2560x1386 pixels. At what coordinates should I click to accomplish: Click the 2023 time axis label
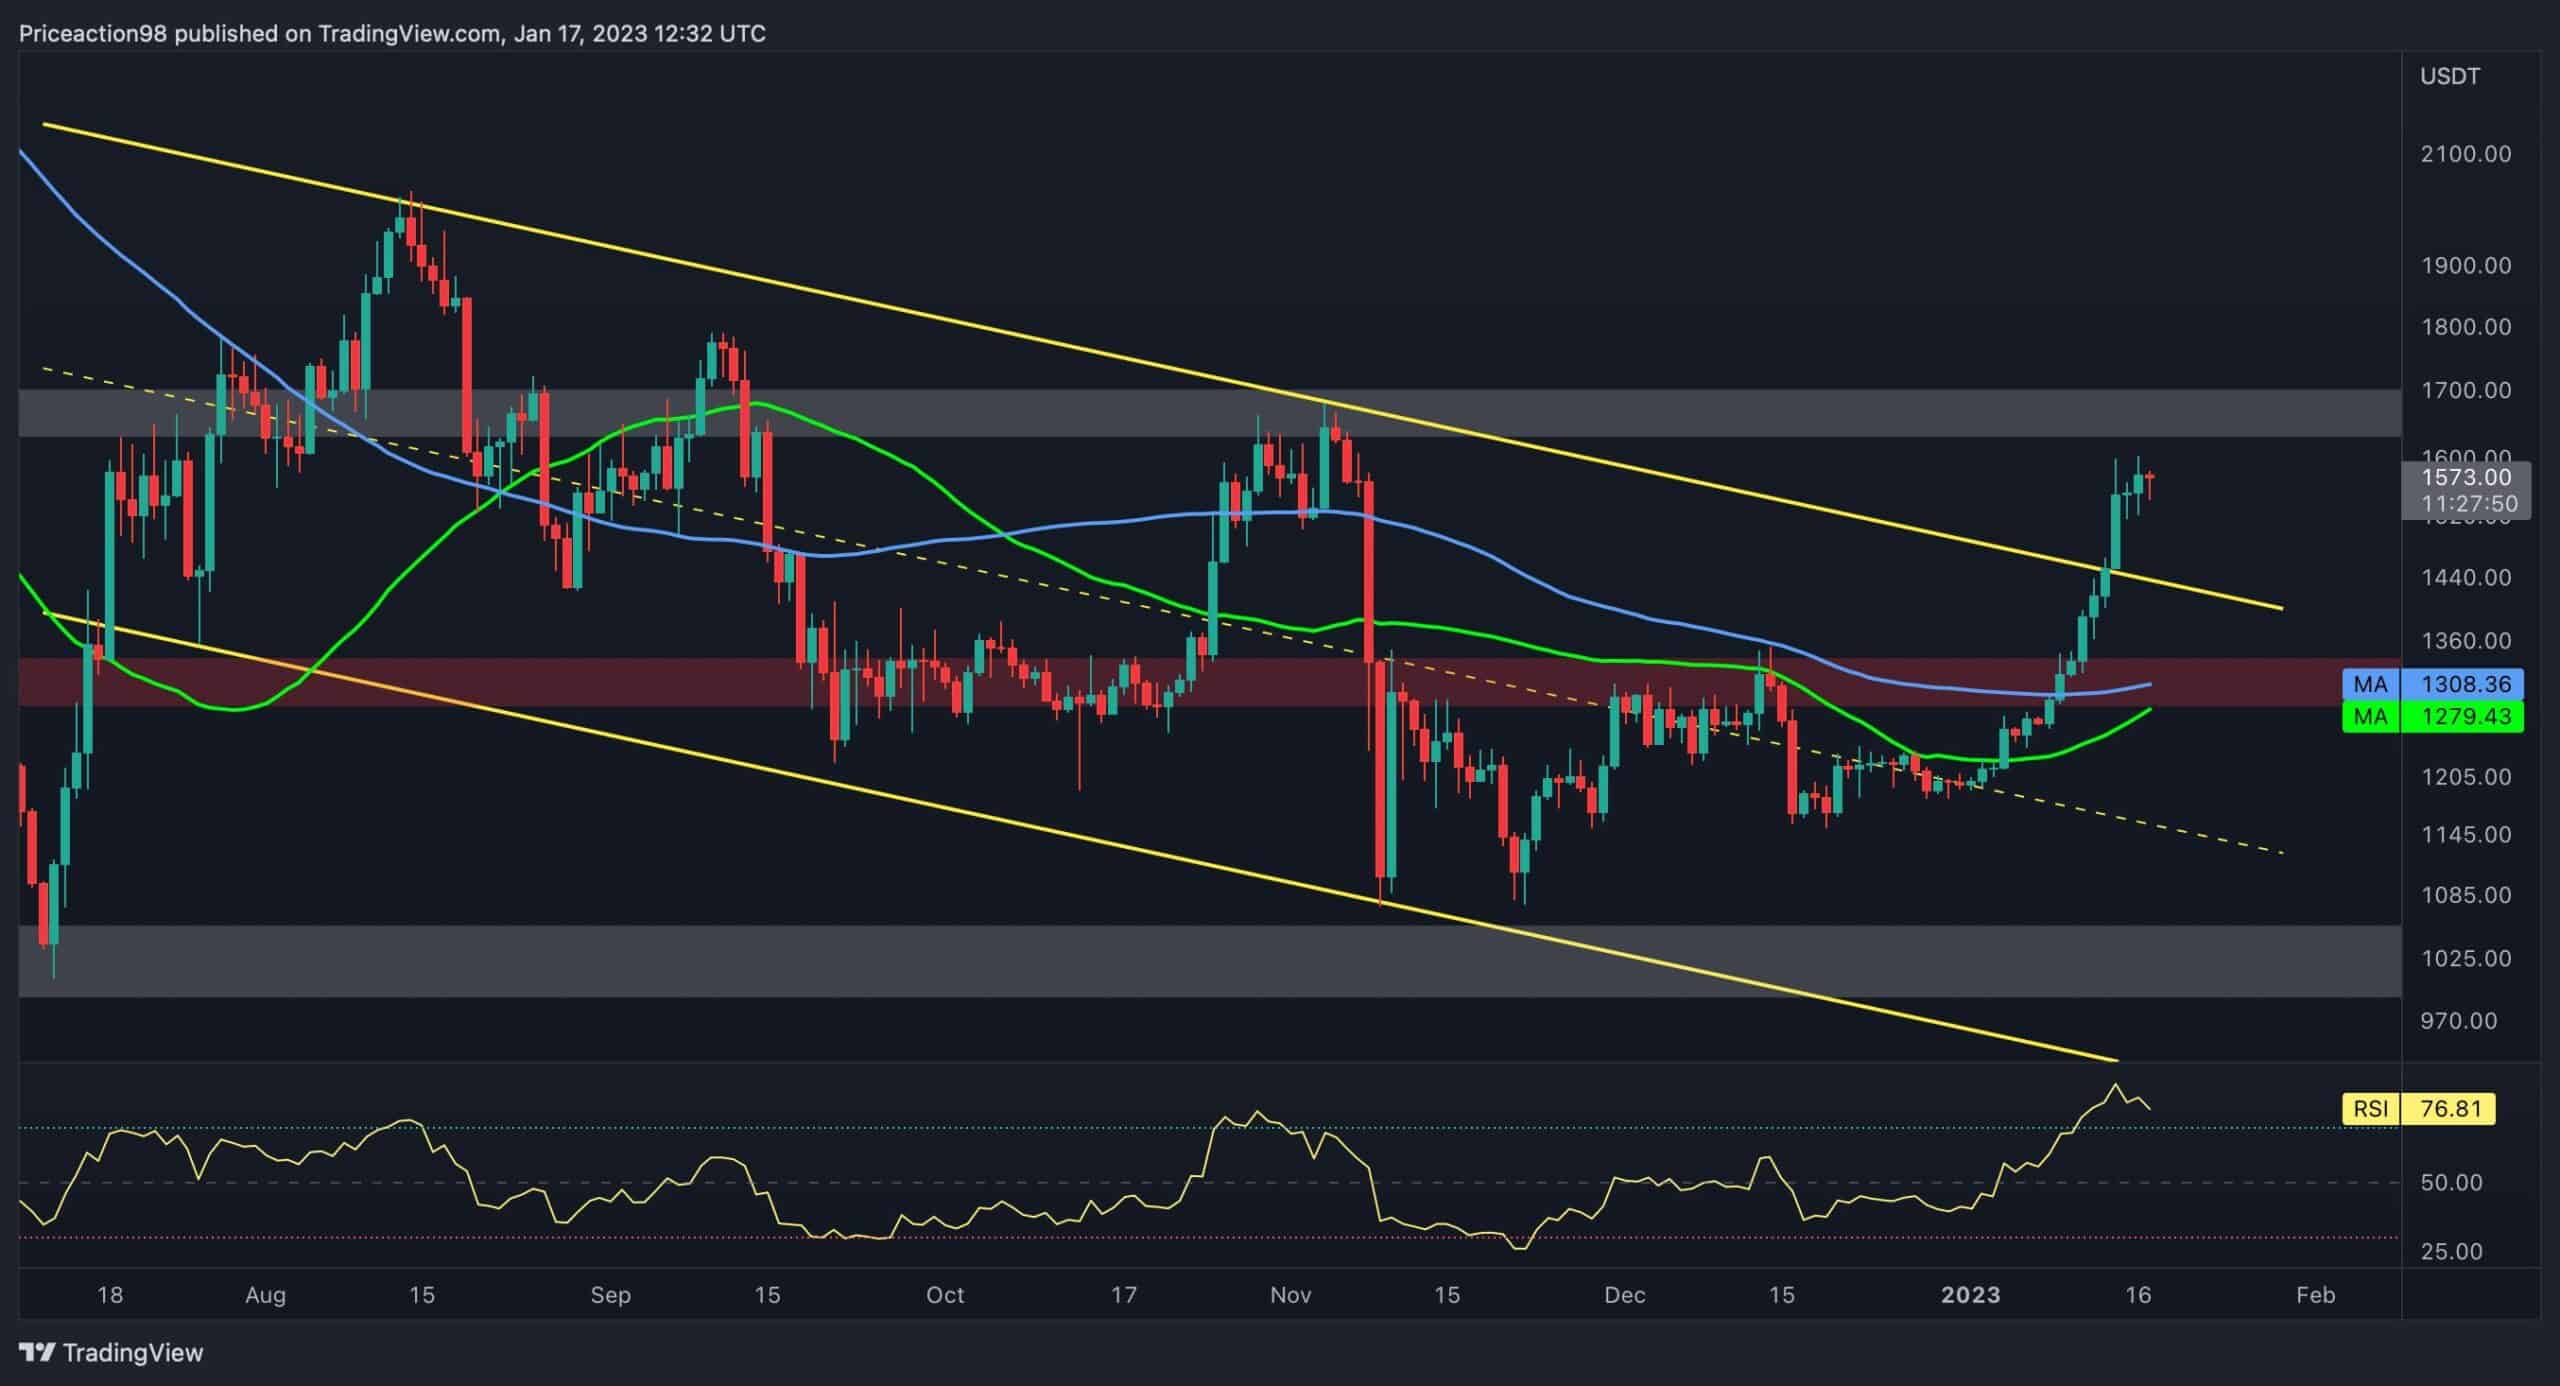pos(1970,1295)
